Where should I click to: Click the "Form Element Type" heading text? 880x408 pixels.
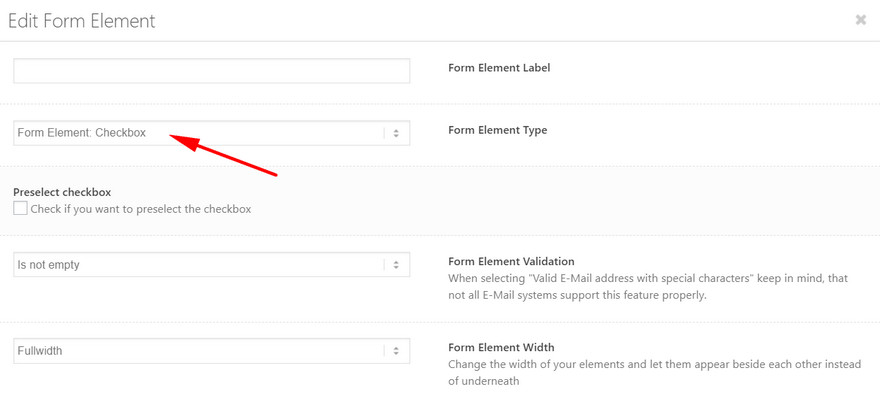[x=497, y=130]
